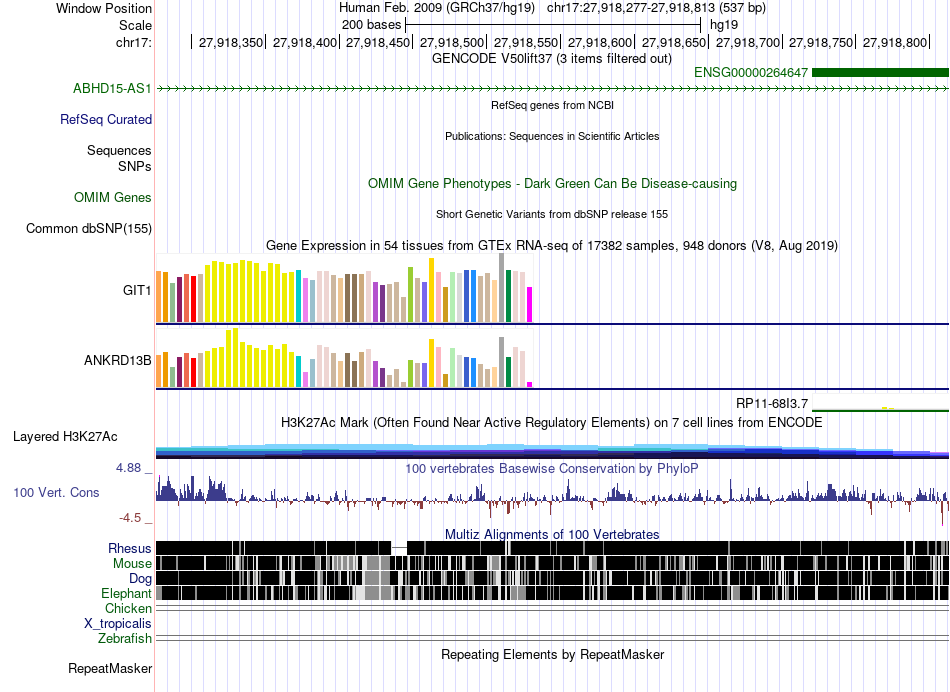Screen dimensions: 950x692
Task: Click the GENCODE V50lift37 track title
Action: pyautogui.click(x=551, y=59)
